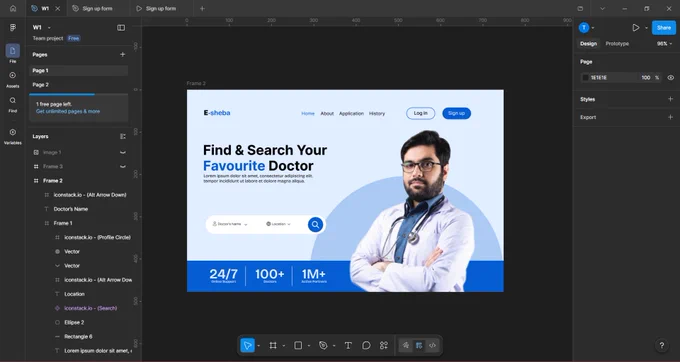Click the user avatar T
The image size is (680, 362).
click(584, 28)
